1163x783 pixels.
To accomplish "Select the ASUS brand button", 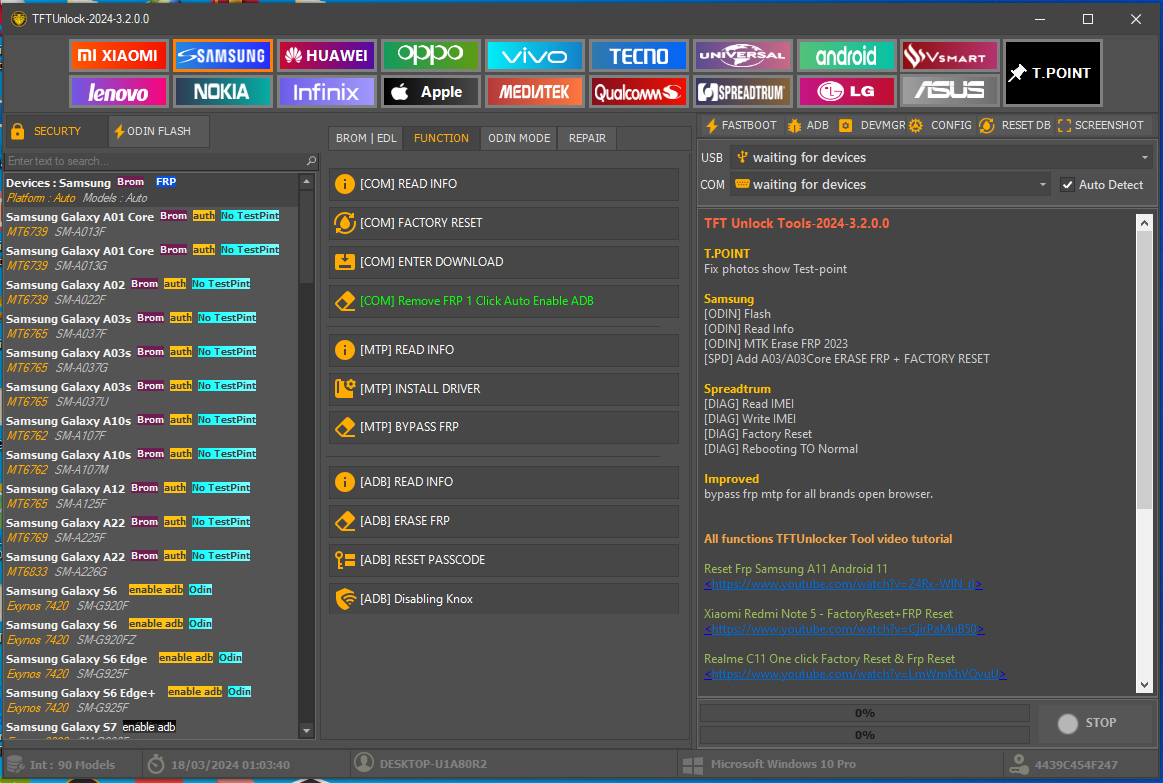I will coord(950,92).
